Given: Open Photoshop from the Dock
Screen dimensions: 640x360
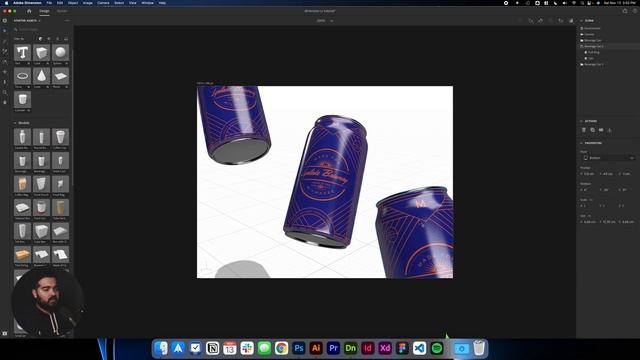Looking at the screenshot, I should (298, 348).
